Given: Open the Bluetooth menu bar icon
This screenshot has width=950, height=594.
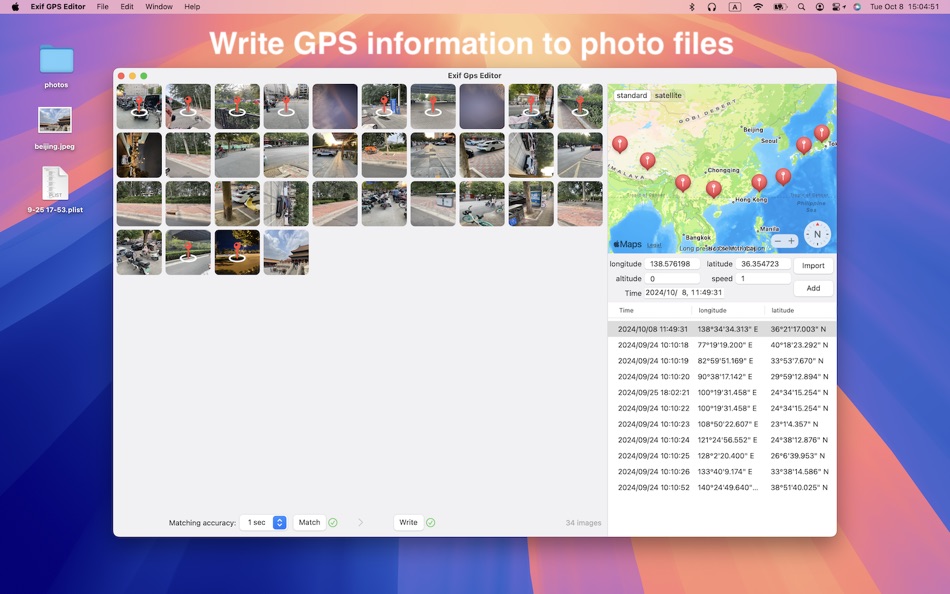Looking at the screenshot, I should click(x=691, y=7).
